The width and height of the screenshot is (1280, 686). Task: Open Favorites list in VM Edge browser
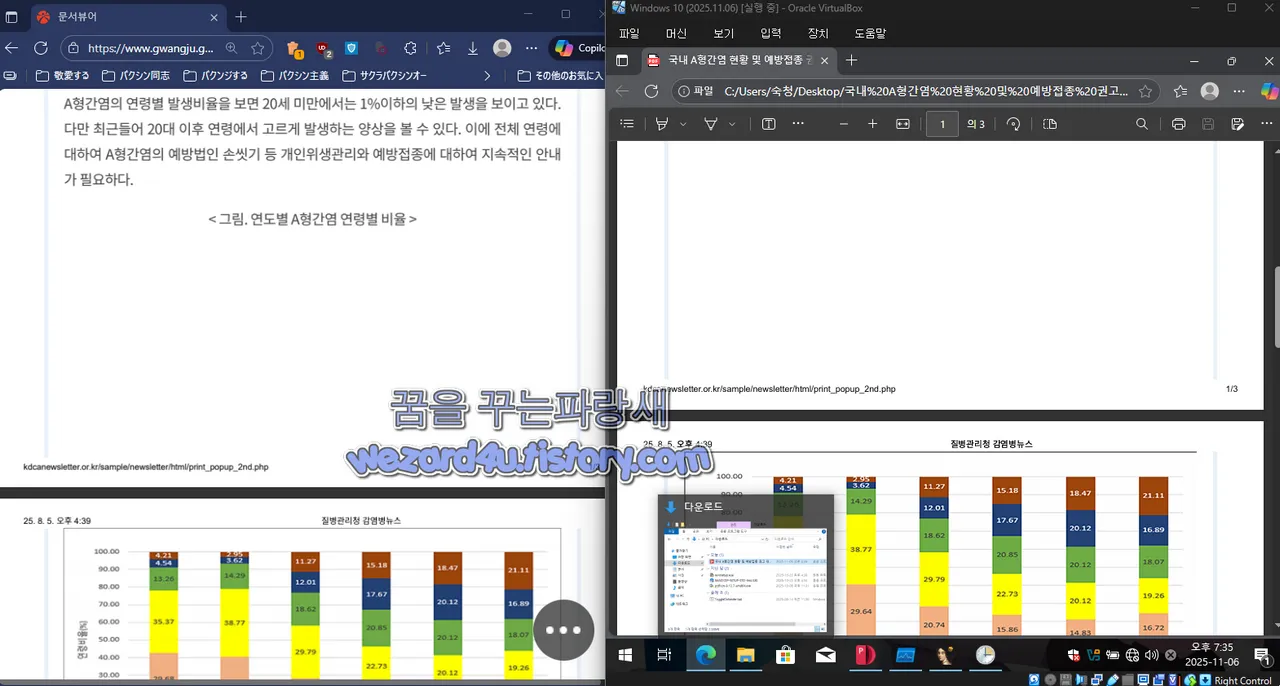click(x=1181, y=91)
